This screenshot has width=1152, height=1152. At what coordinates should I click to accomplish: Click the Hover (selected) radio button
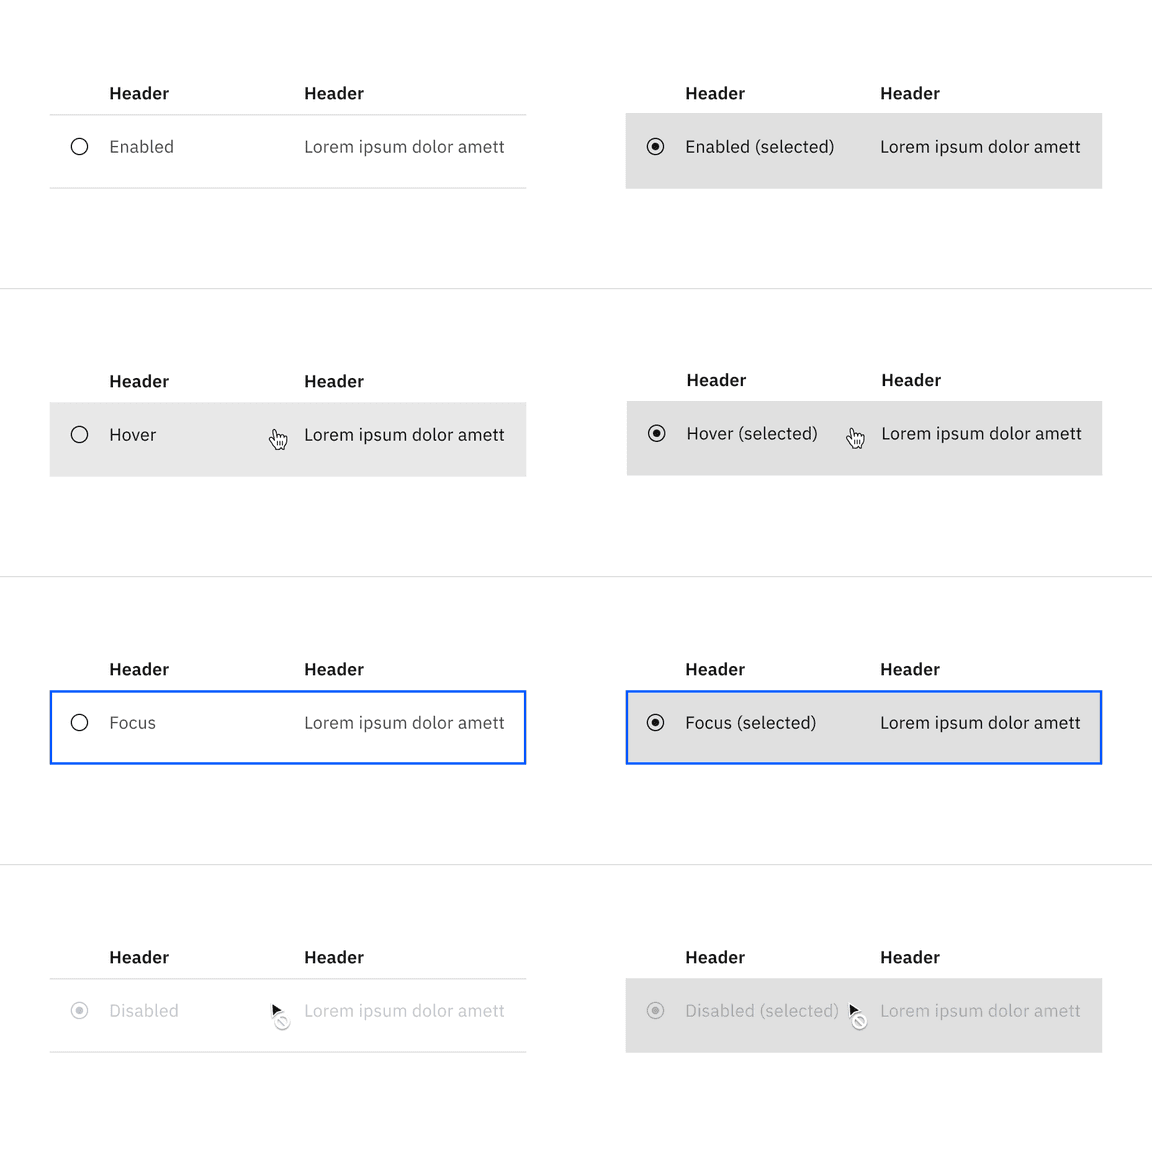point(657,434)
